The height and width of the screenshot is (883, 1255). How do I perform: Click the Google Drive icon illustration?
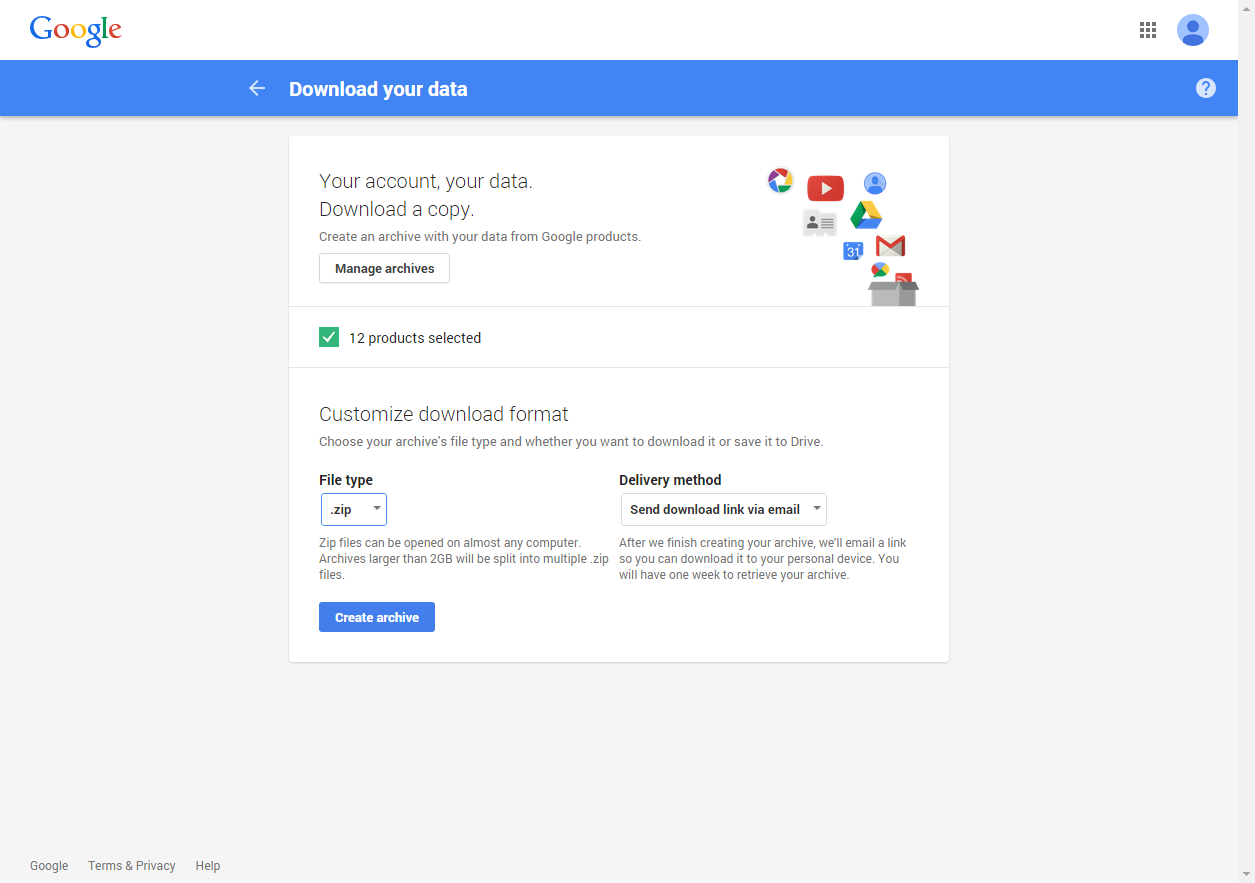coord(866,215)
